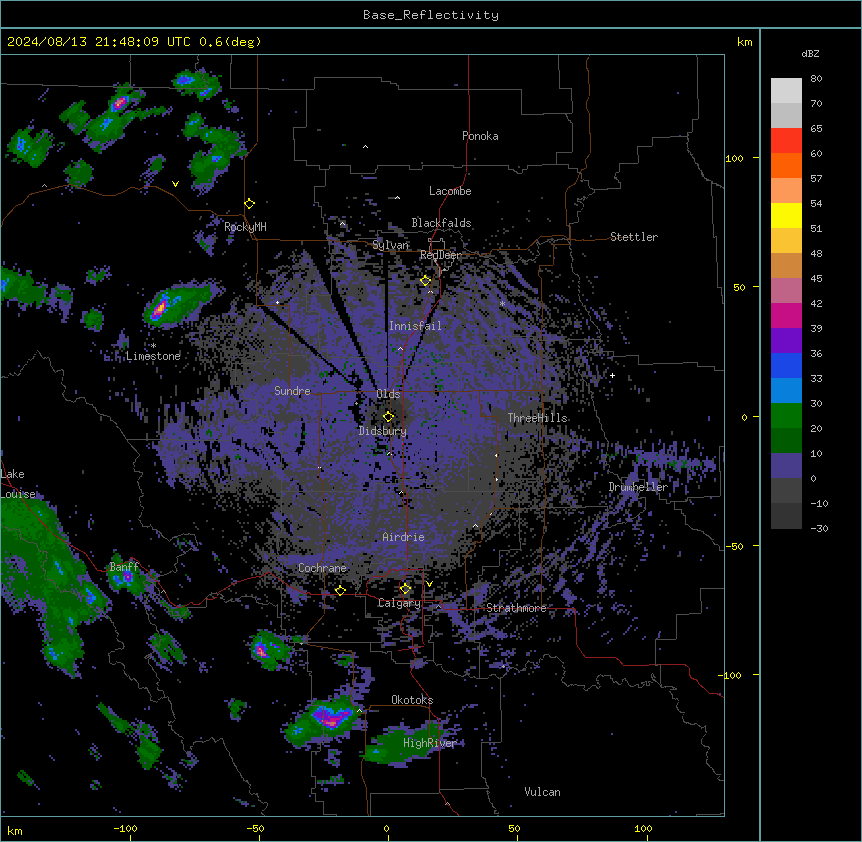Click the 100 tick label on right axis
This screenshot has width=862, height=842.
[x=734, y=158]
